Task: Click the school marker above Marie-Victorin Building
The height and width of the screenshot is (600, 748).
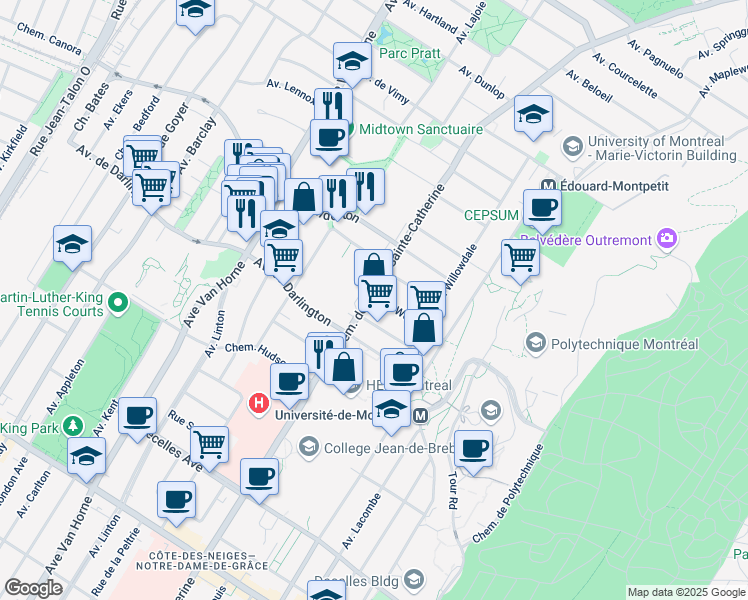Action: point(533,115)
